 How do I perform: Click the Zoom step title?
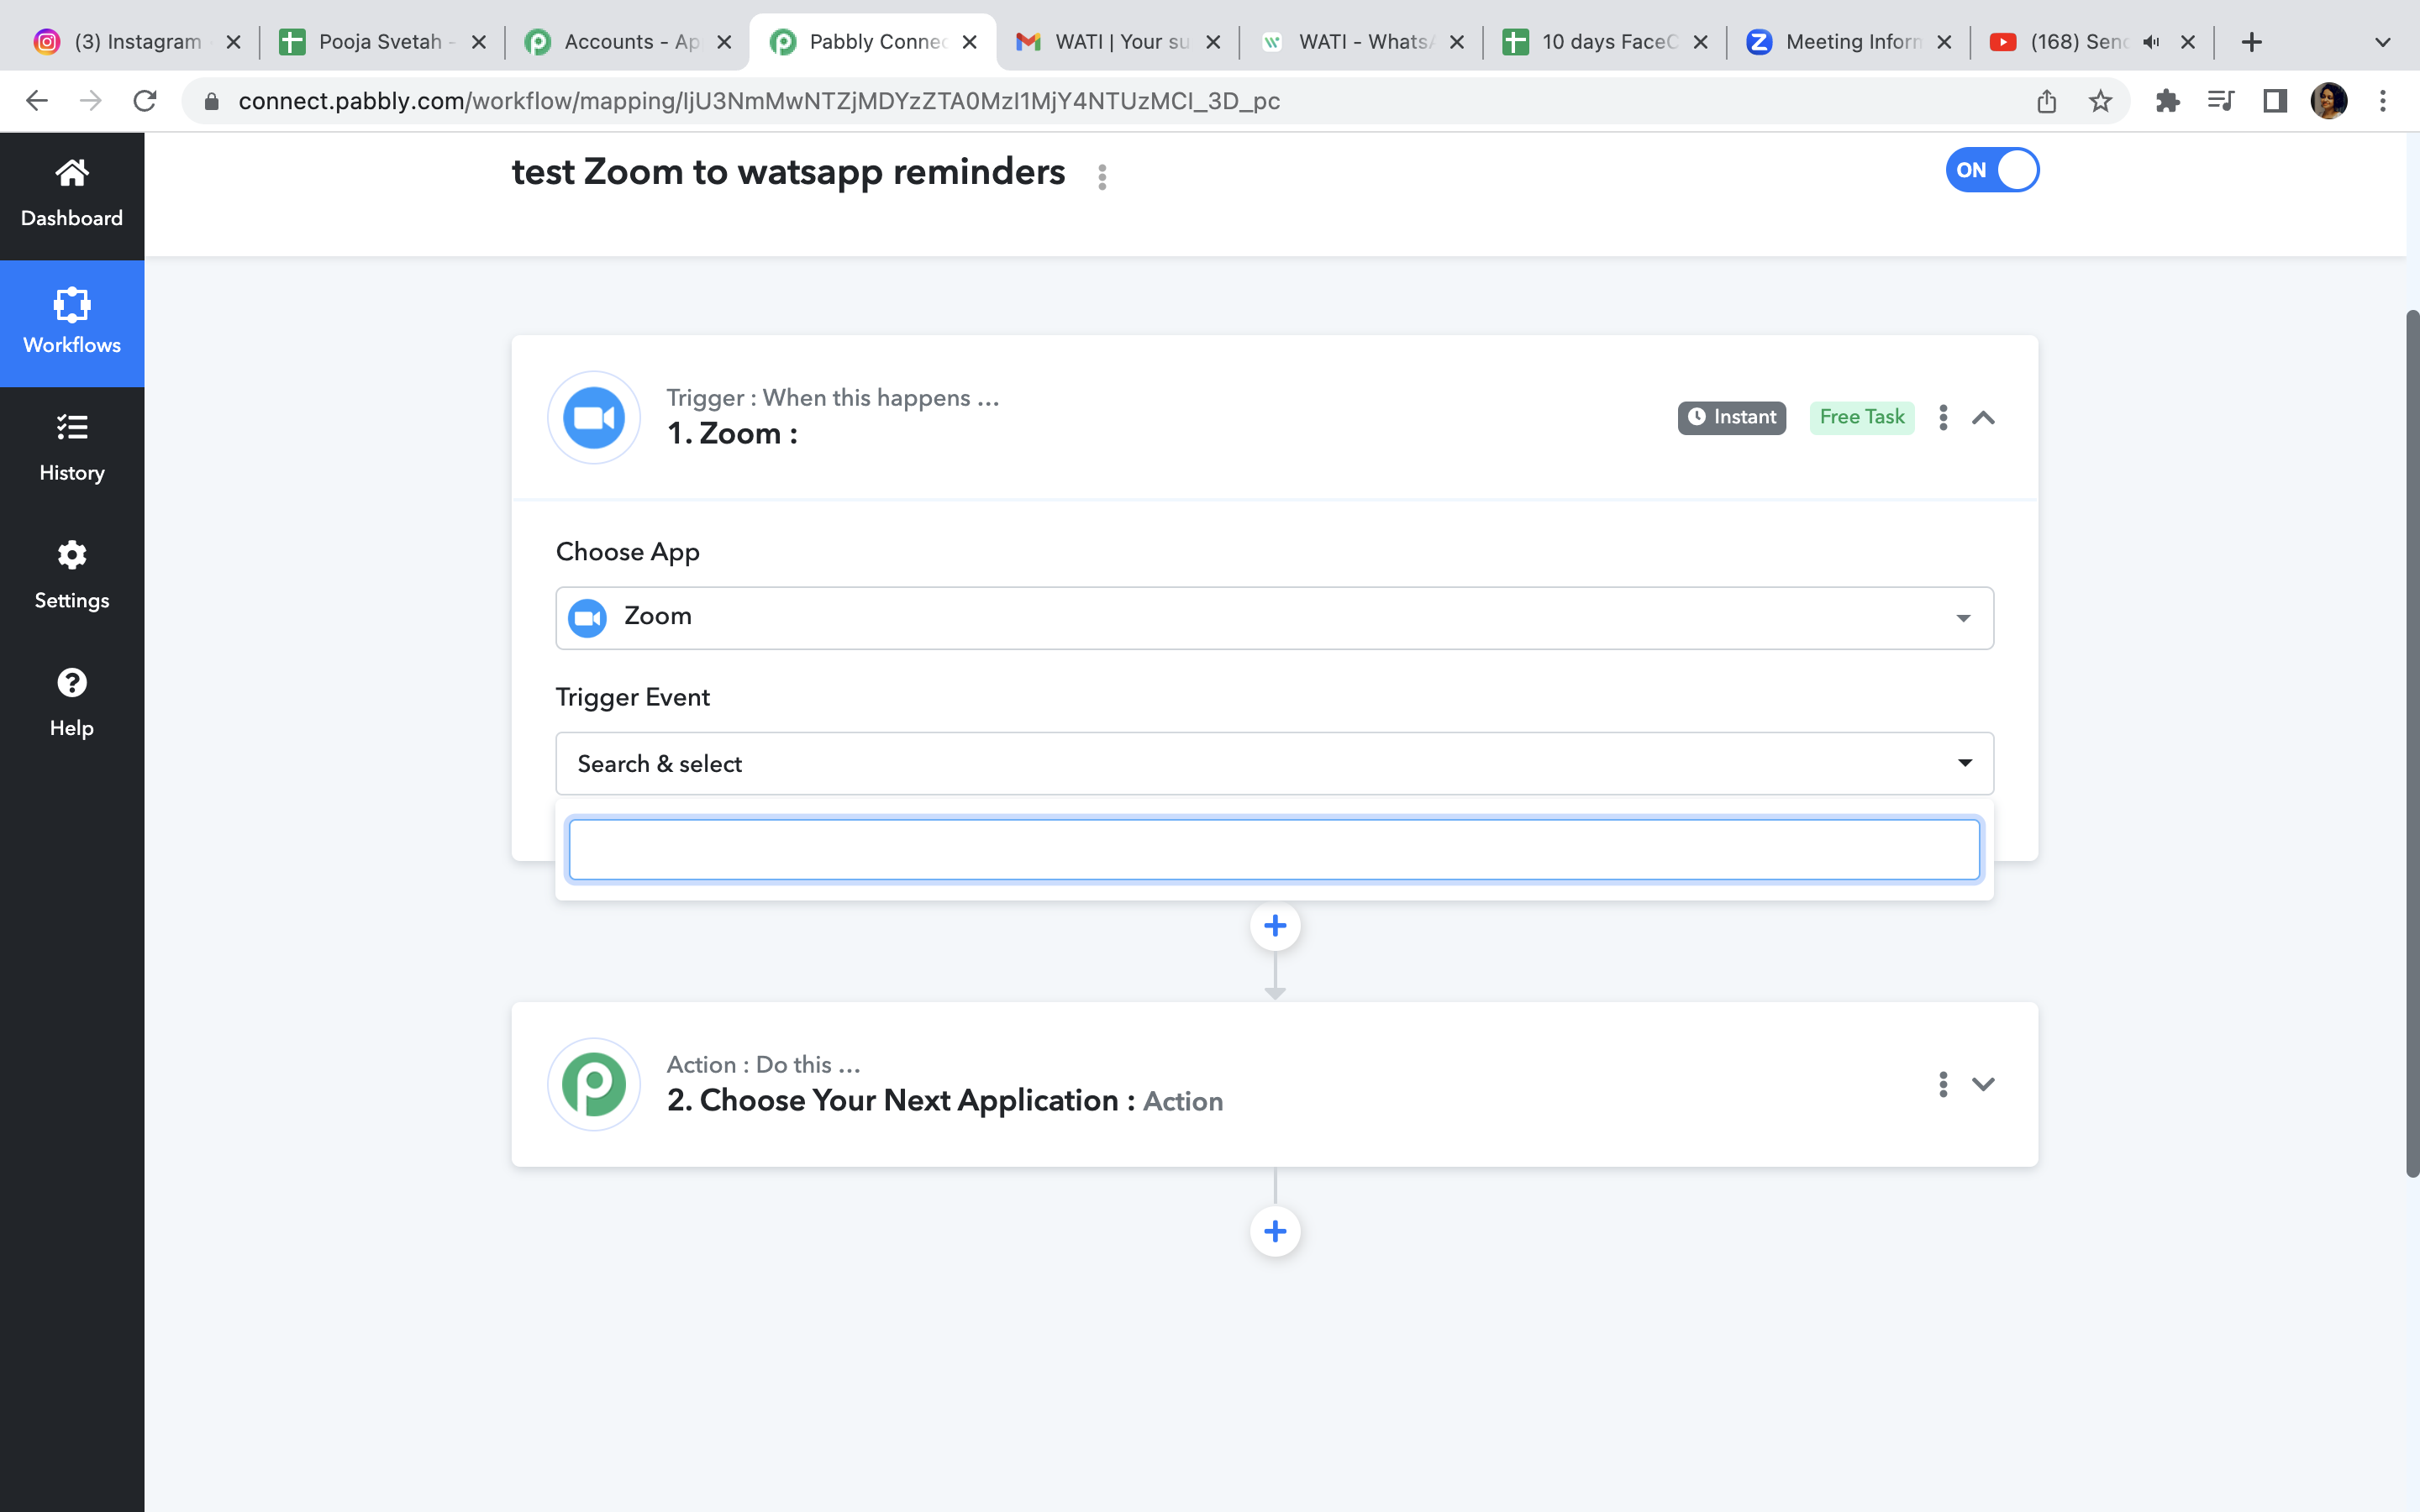[733, 434]
